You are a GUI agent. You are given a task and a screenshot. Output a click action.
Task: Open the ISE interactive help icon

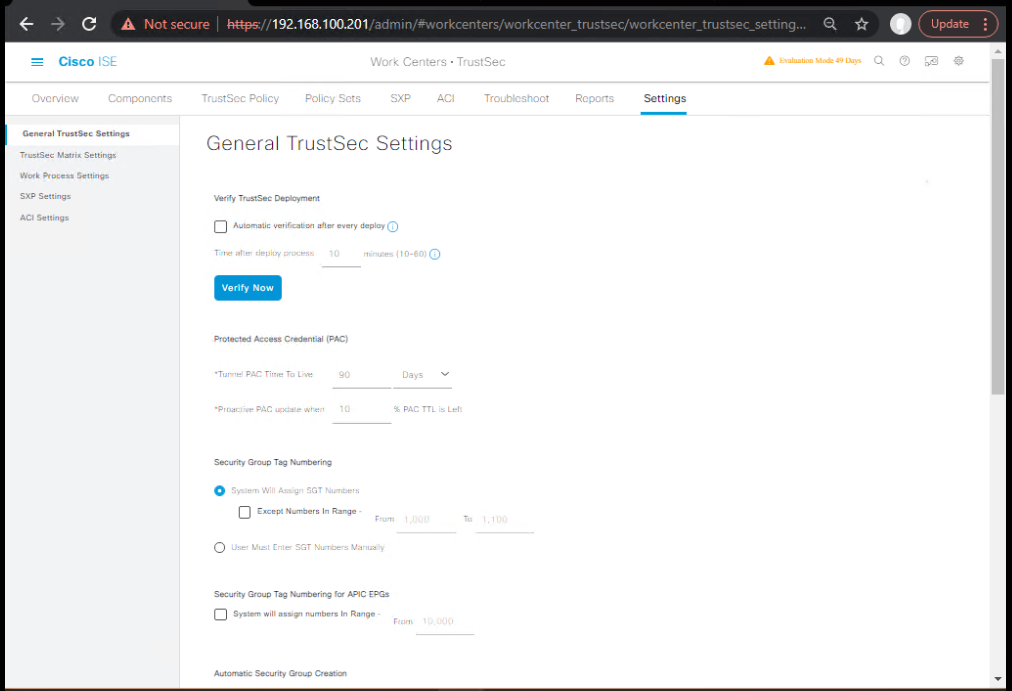[931, 61]
